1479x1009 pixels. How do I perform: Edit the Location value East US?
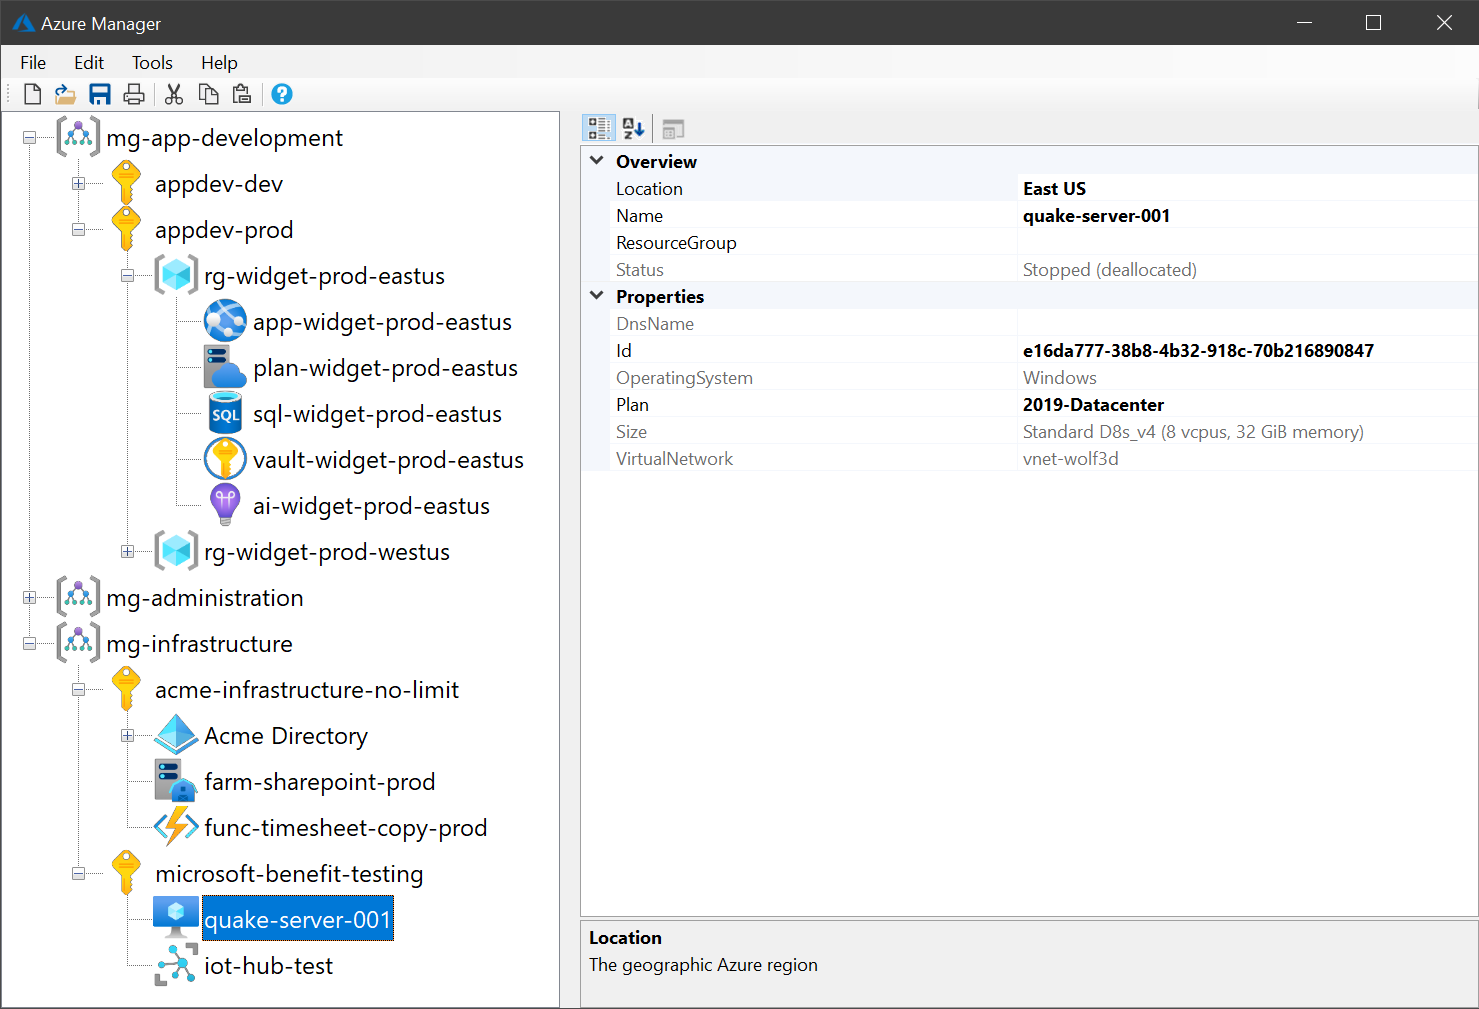1247,188
